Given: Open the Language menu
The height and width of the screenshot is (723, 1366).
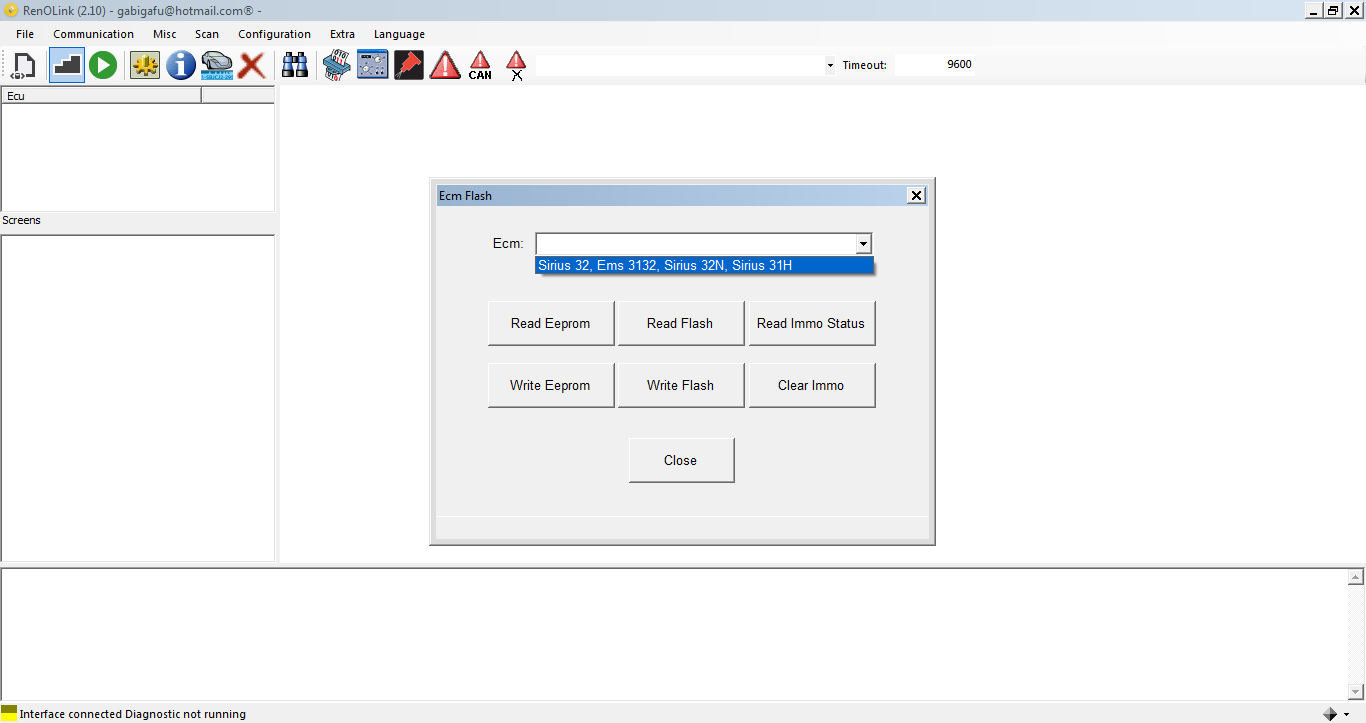Looking at the screenshot, I should tap(399, 34).
